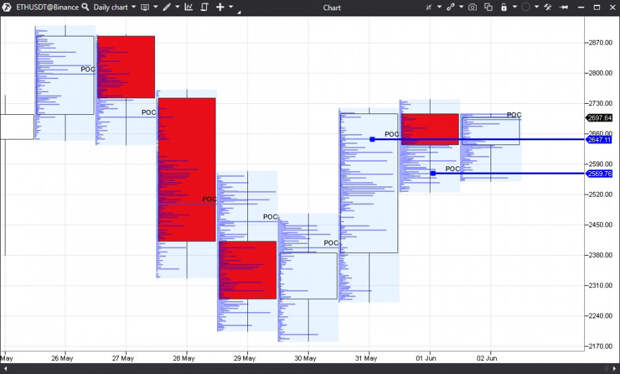Image resolution: width=620 pixels, height=374 pixels.
Task: Select the lower blue POC line square handle
Action: click(433, 173)
